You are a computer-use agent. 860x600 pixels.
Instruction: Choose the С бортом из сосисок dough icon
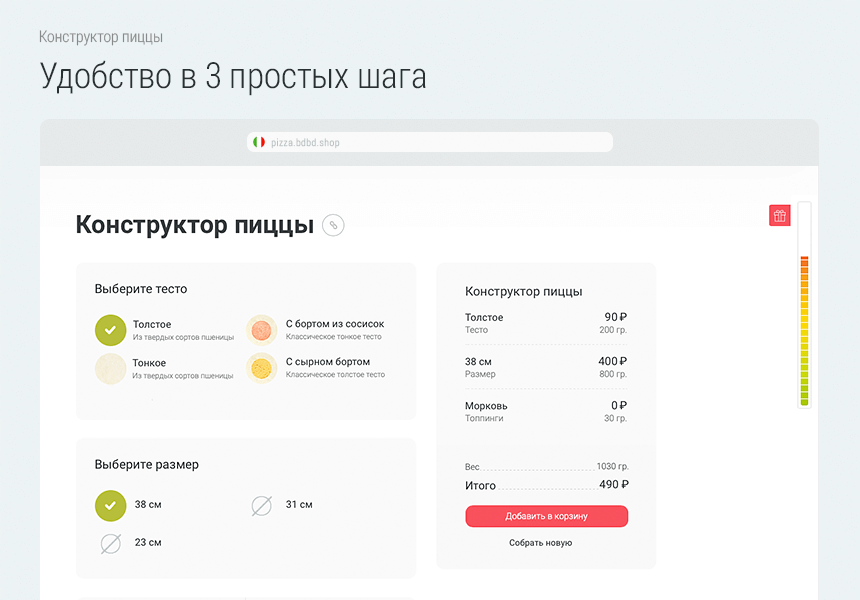pos(262,330)
